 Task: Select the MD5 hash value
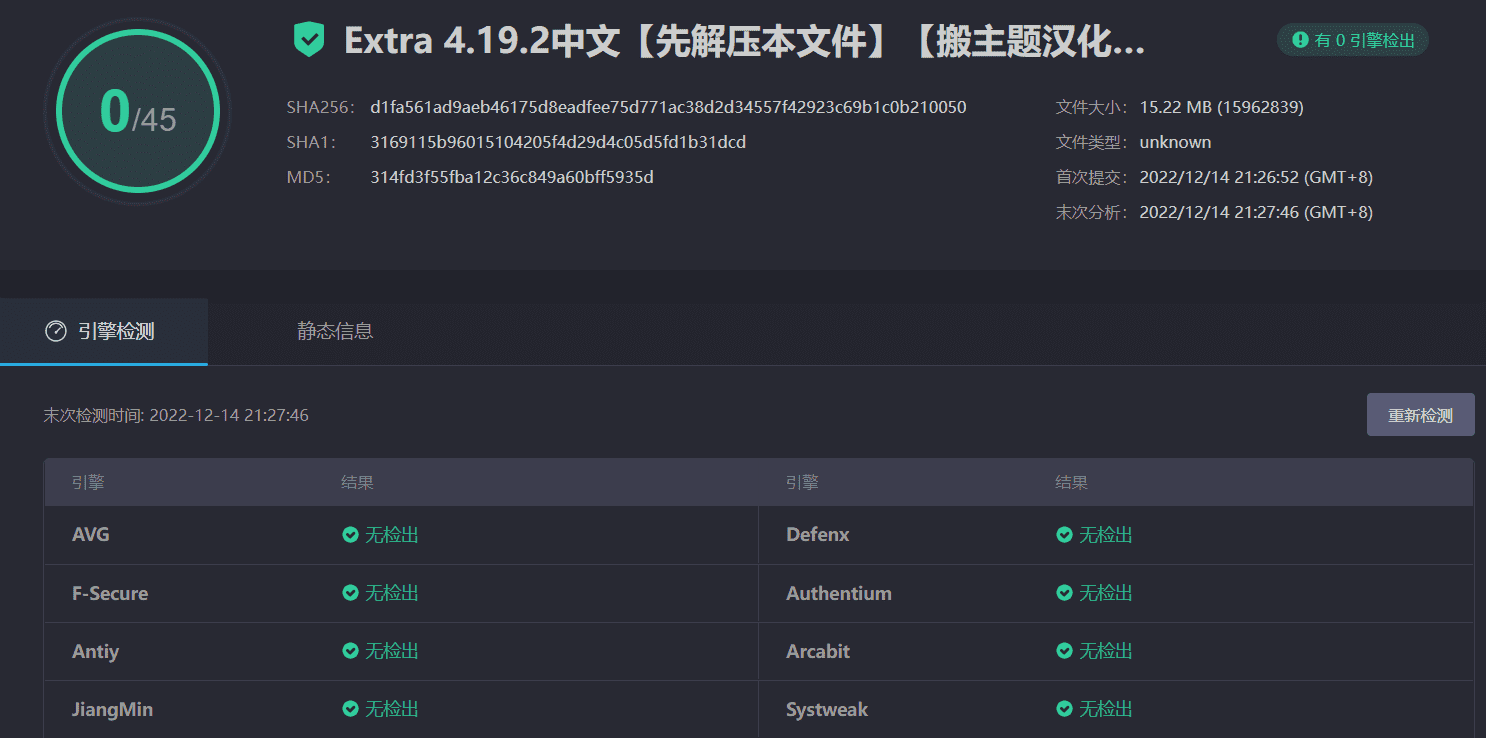[x=512, y=177]
